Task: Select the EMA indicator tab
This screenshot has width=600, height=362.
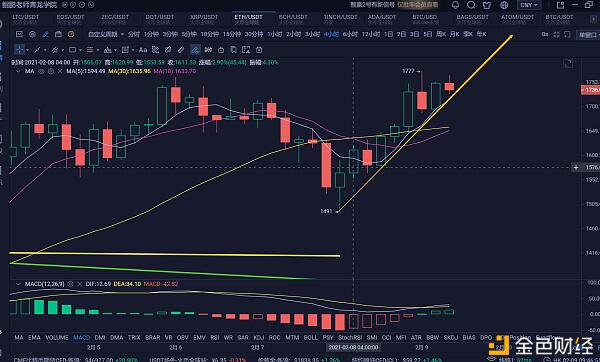Action: tap(34, 338)
